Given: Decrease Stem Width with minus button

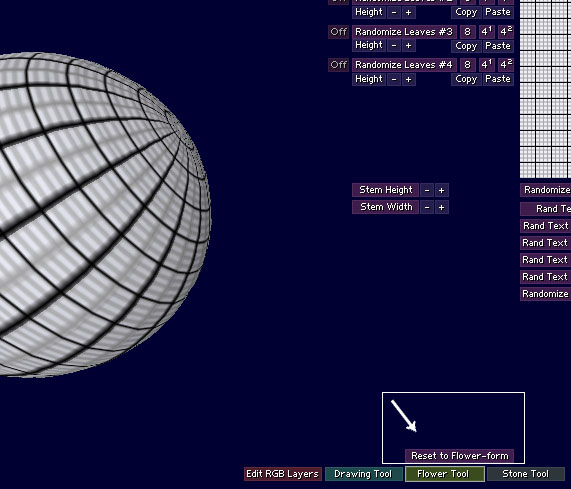Looking at the screenshot, I should click(x=427, y=207).
